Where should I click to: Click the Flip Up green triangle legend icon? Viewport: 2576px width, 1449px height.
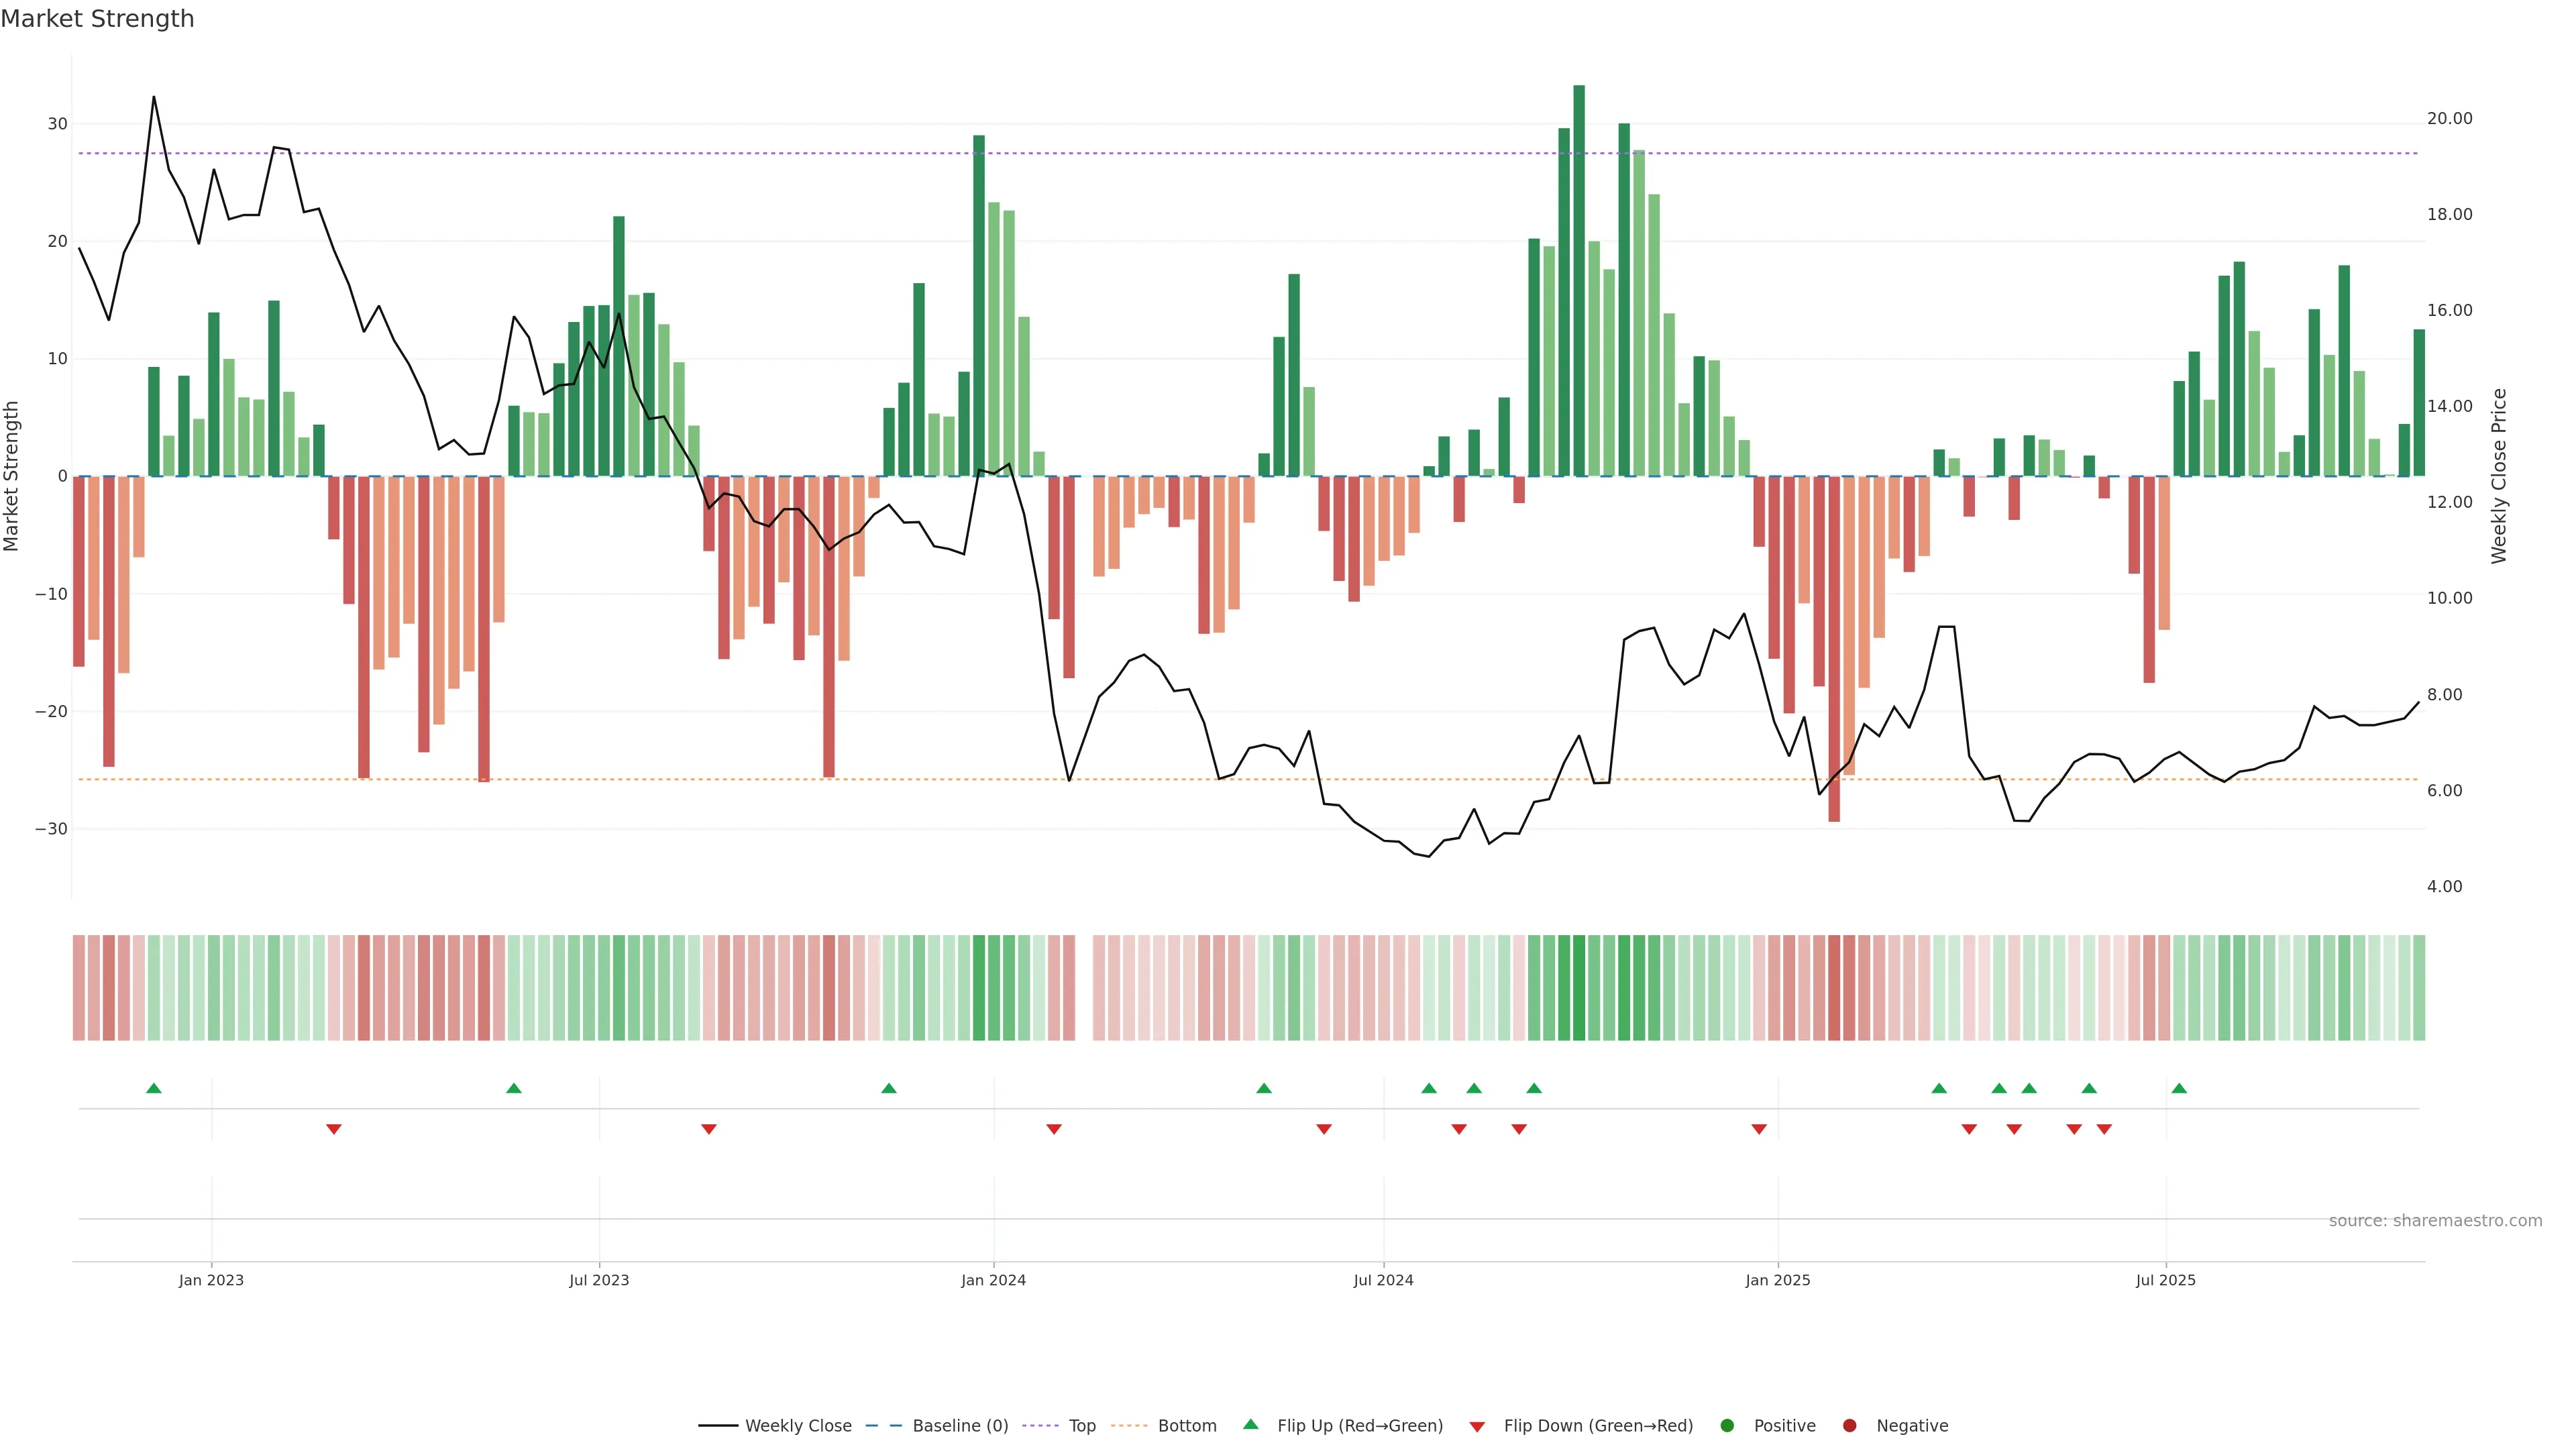[1250, 1425]
